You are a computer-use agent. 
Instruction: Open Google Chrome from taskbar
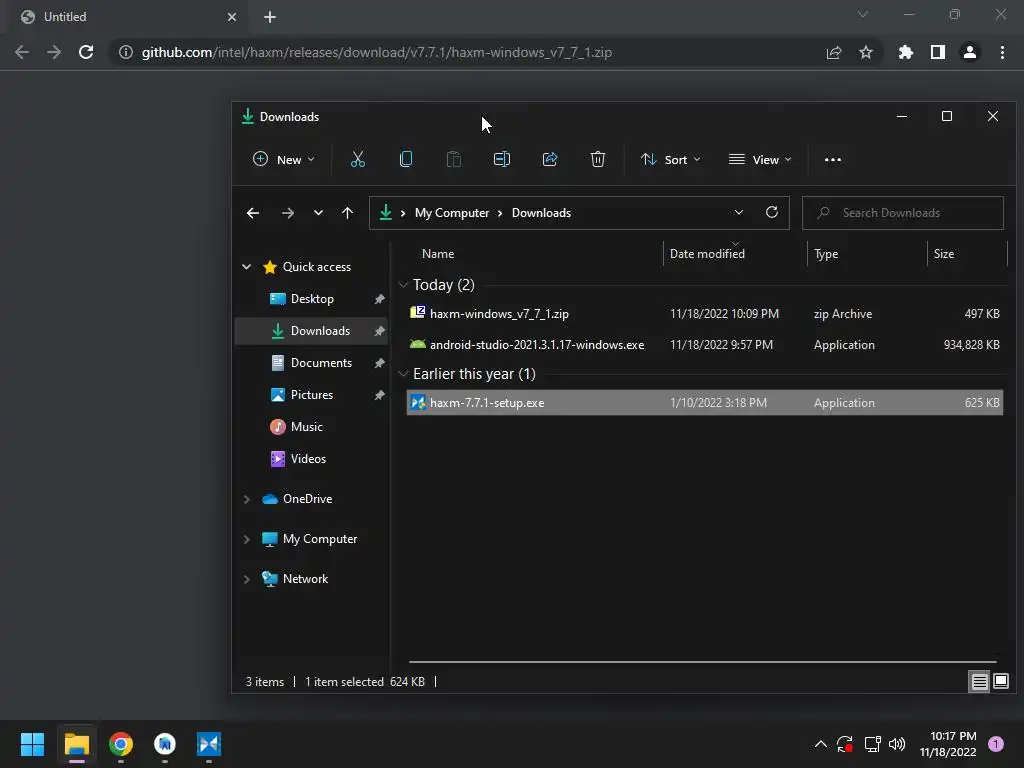tap(121, 744)
